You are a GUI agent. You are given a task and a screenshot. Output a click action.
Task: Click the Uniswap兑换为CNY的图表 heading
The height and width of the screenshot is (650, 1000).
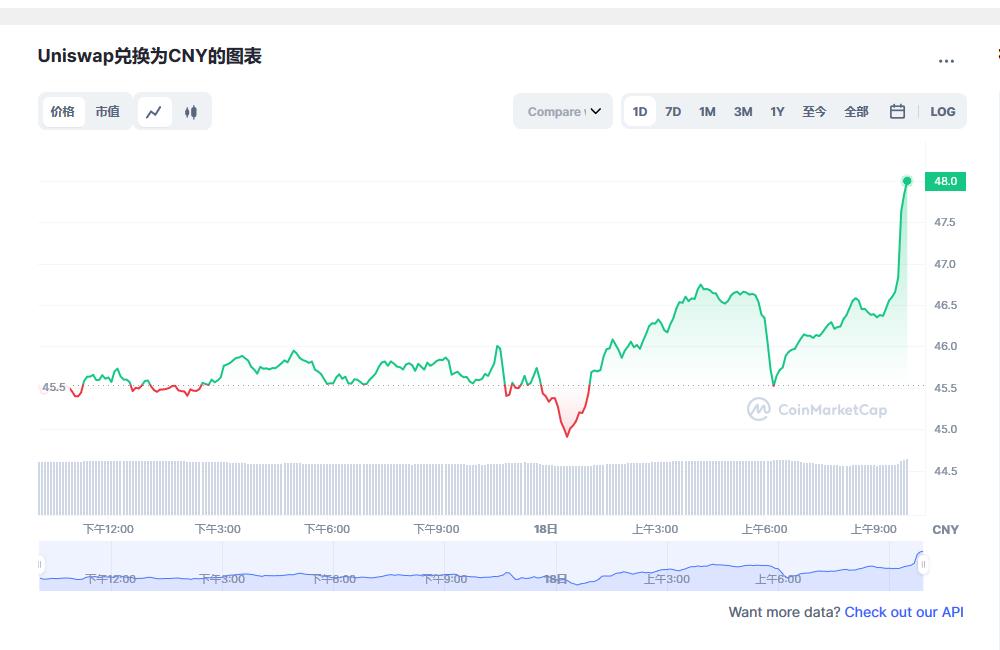tap(149, 56)
